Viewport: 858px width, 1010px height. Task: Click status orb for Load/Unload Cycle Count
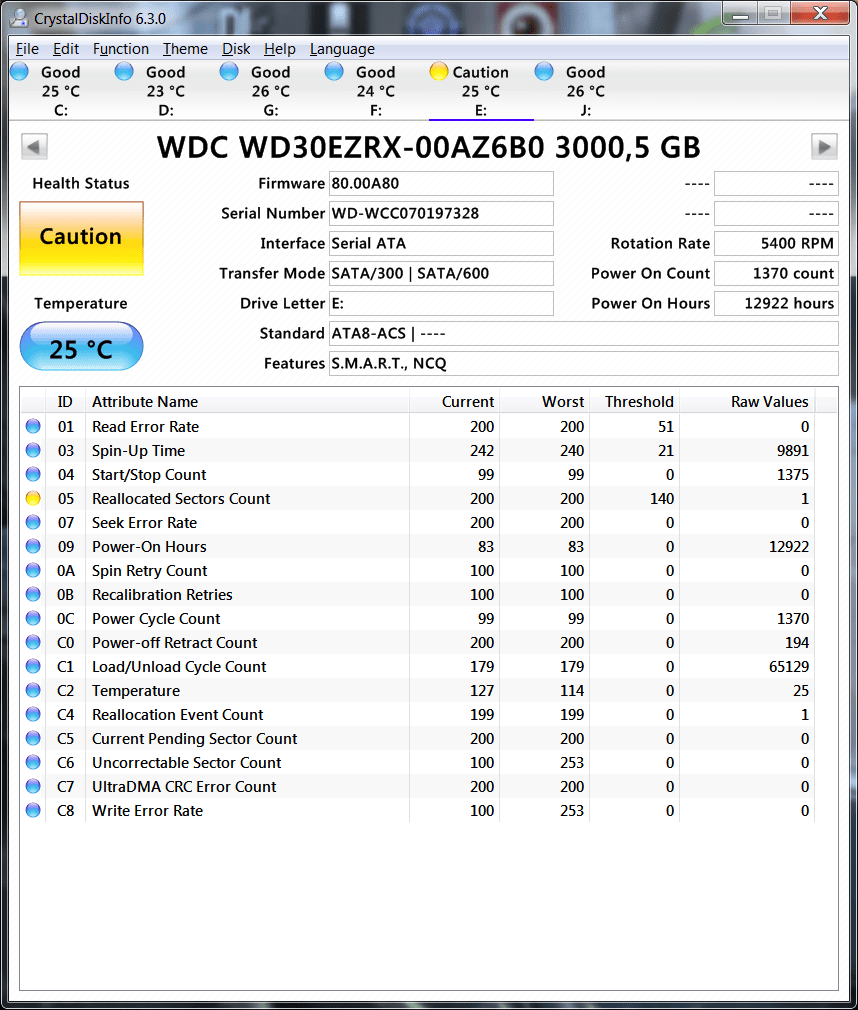(x=33, y=666)
